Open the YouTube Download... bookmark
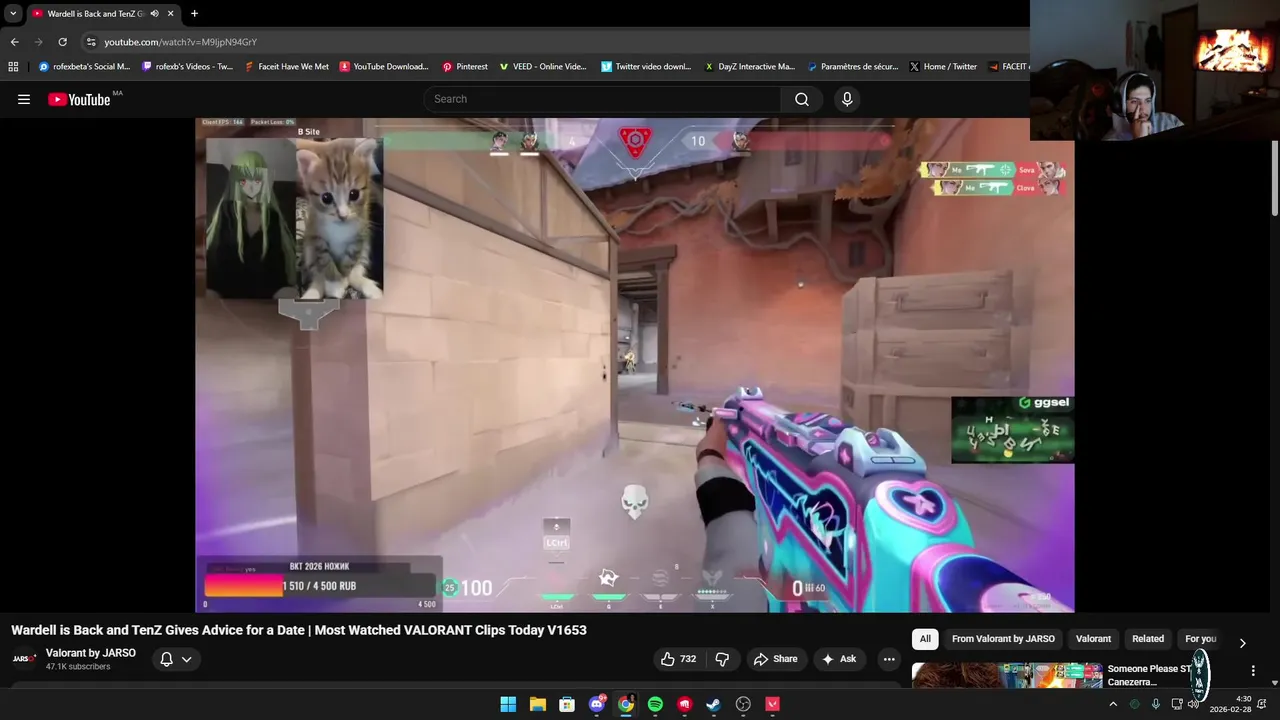The image size is (1280, 720). click(384, 67)
